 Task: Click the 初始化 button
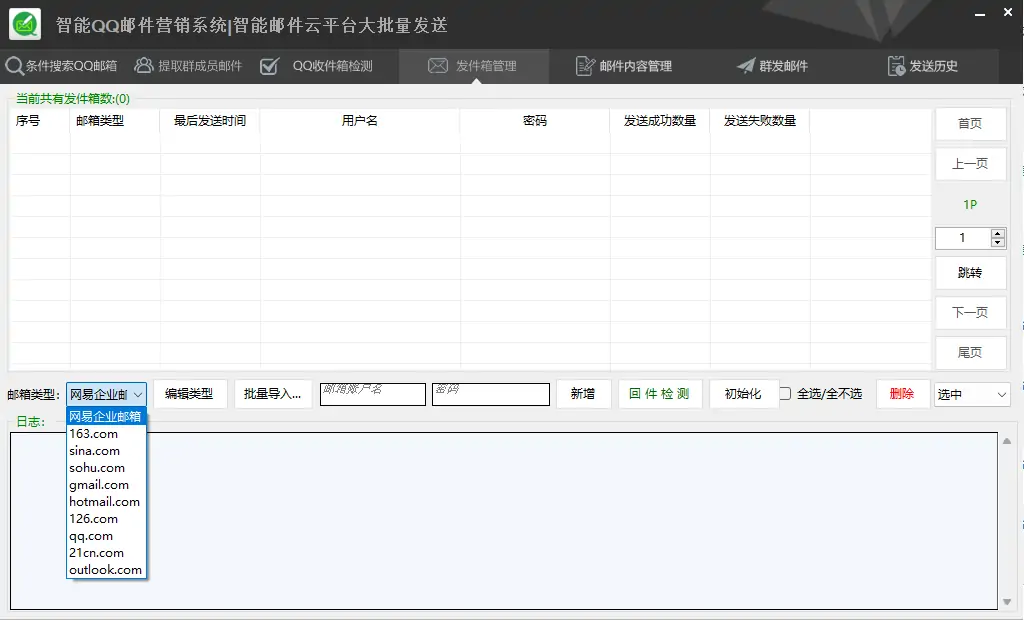point(743,393)
